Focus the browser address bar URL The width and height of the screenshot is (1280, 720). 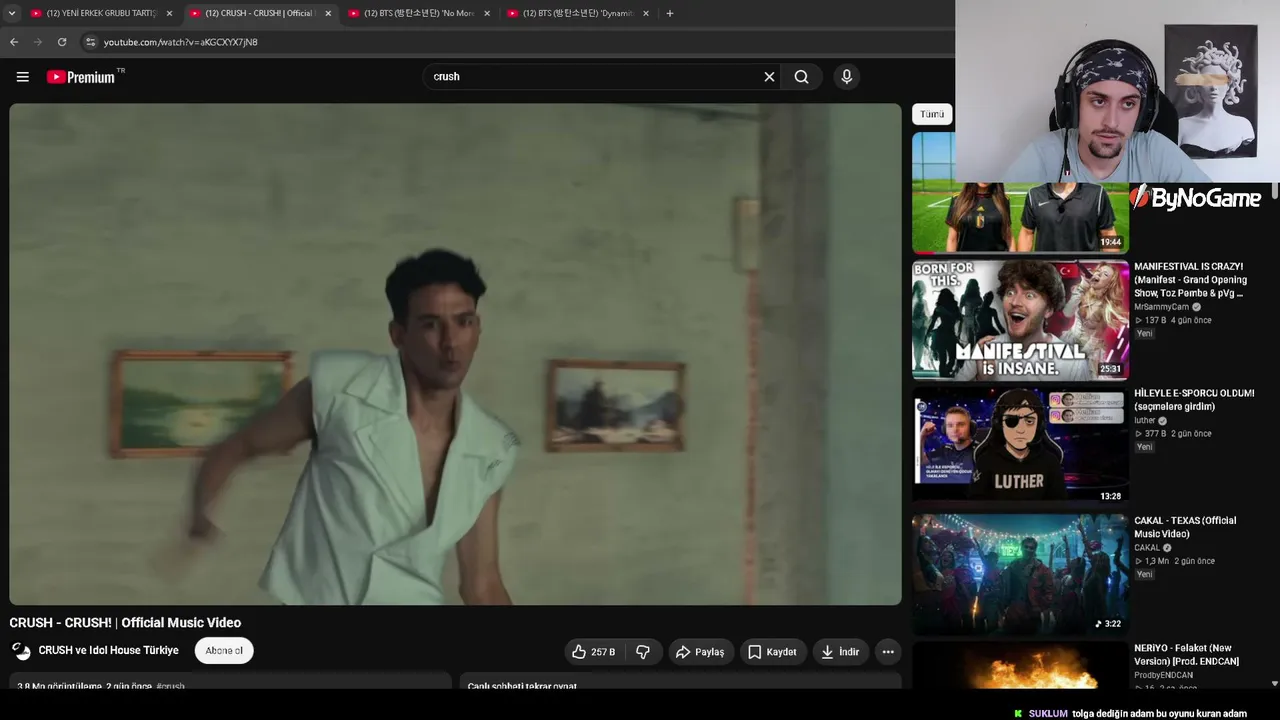point(181,42)
